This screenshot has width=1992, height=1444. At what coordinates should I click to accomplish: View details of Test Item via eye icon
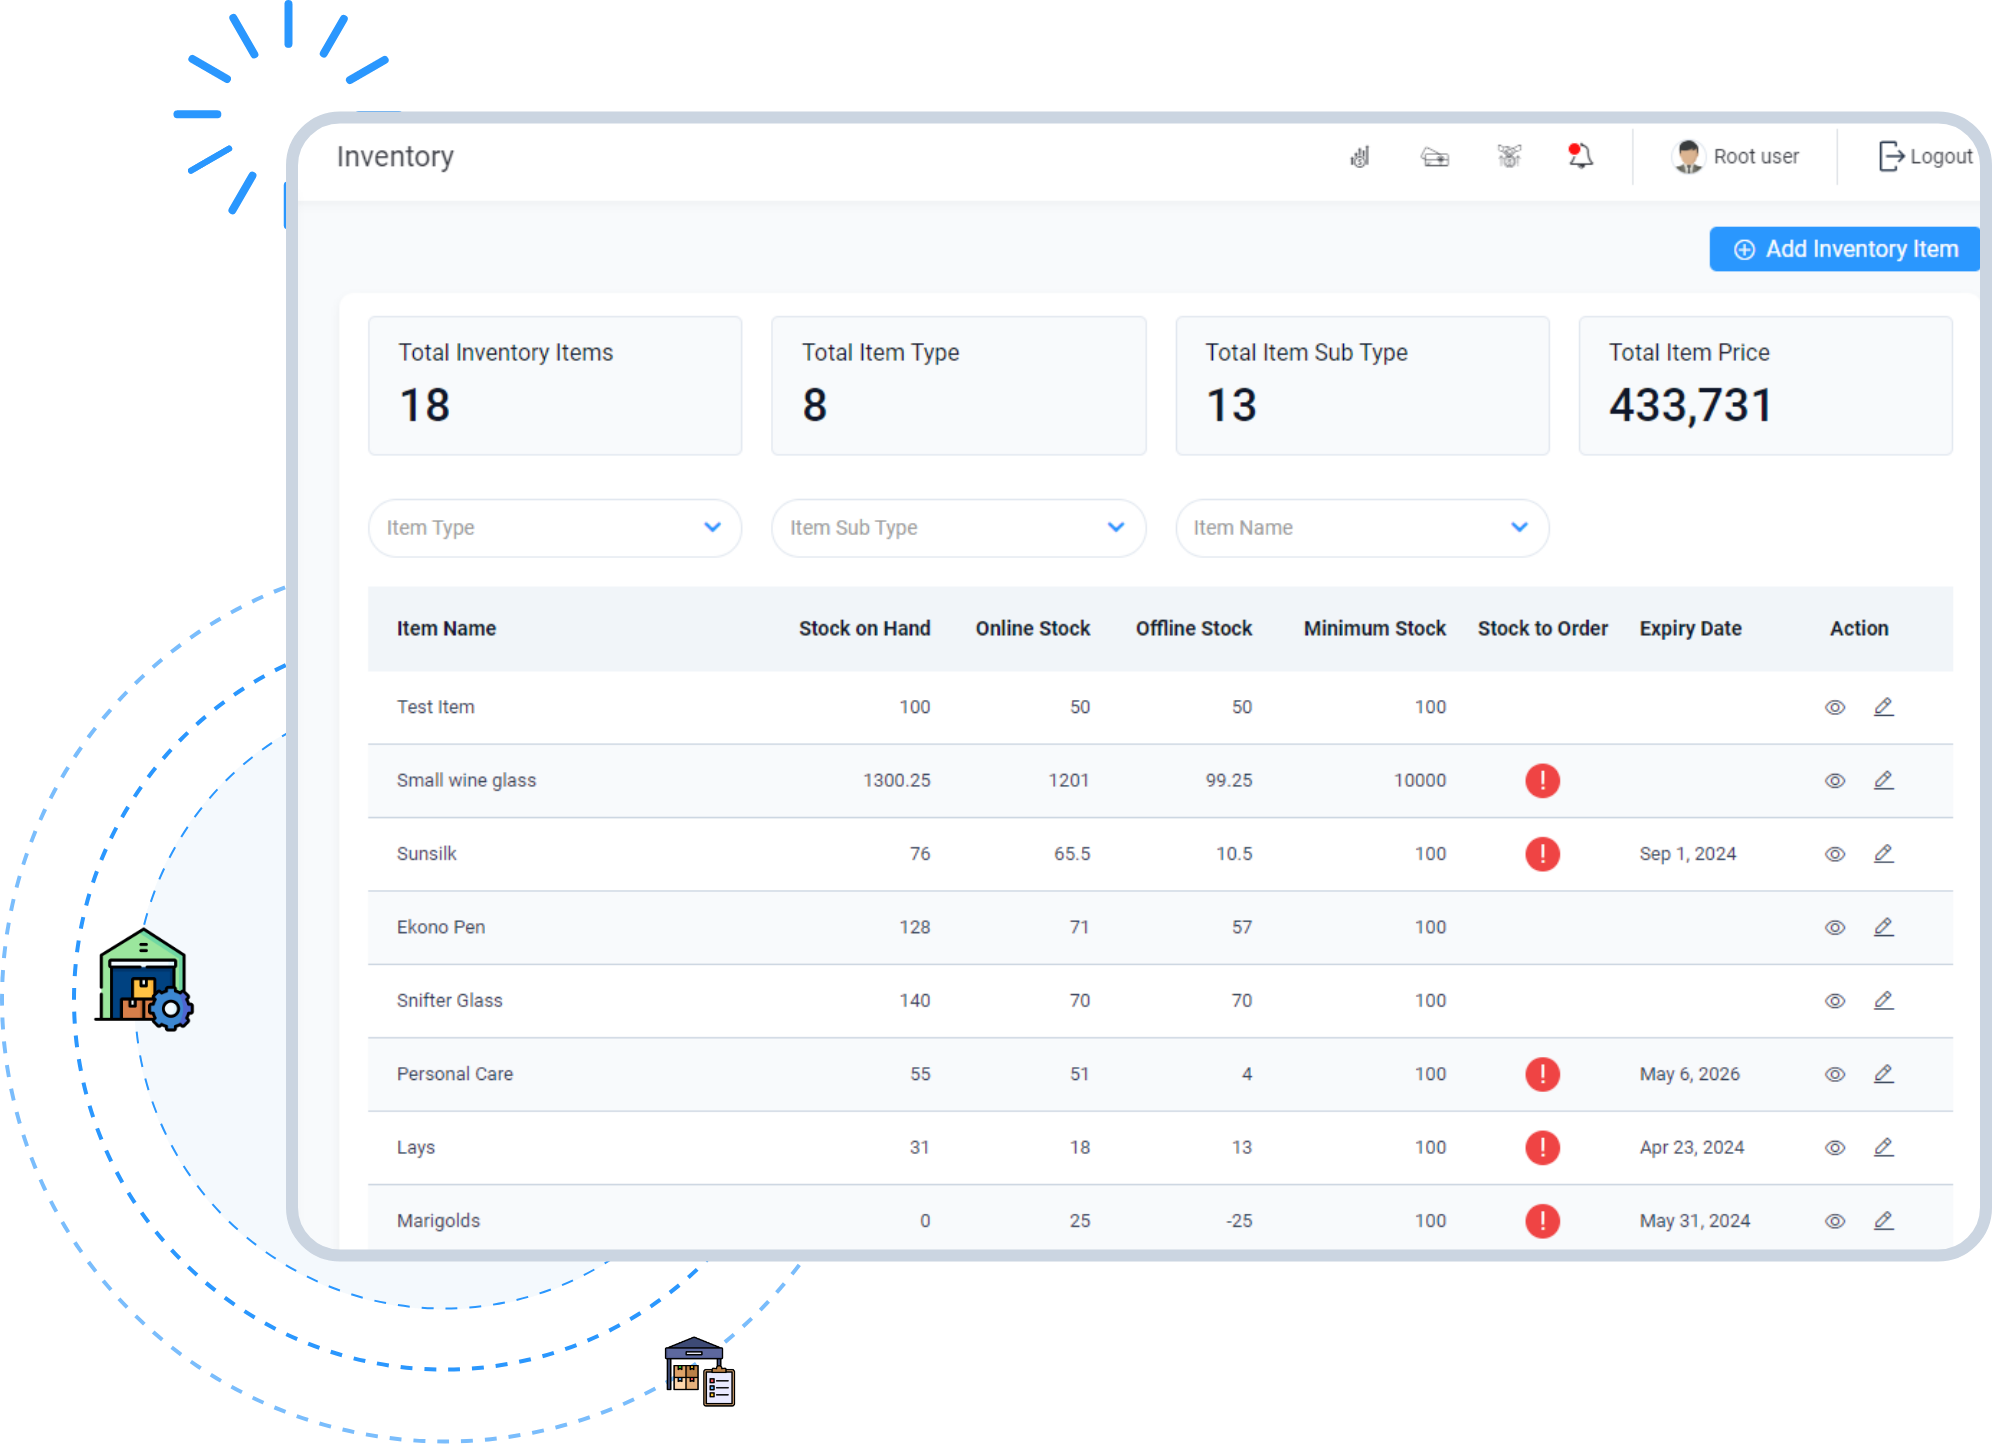(1835, 708)
